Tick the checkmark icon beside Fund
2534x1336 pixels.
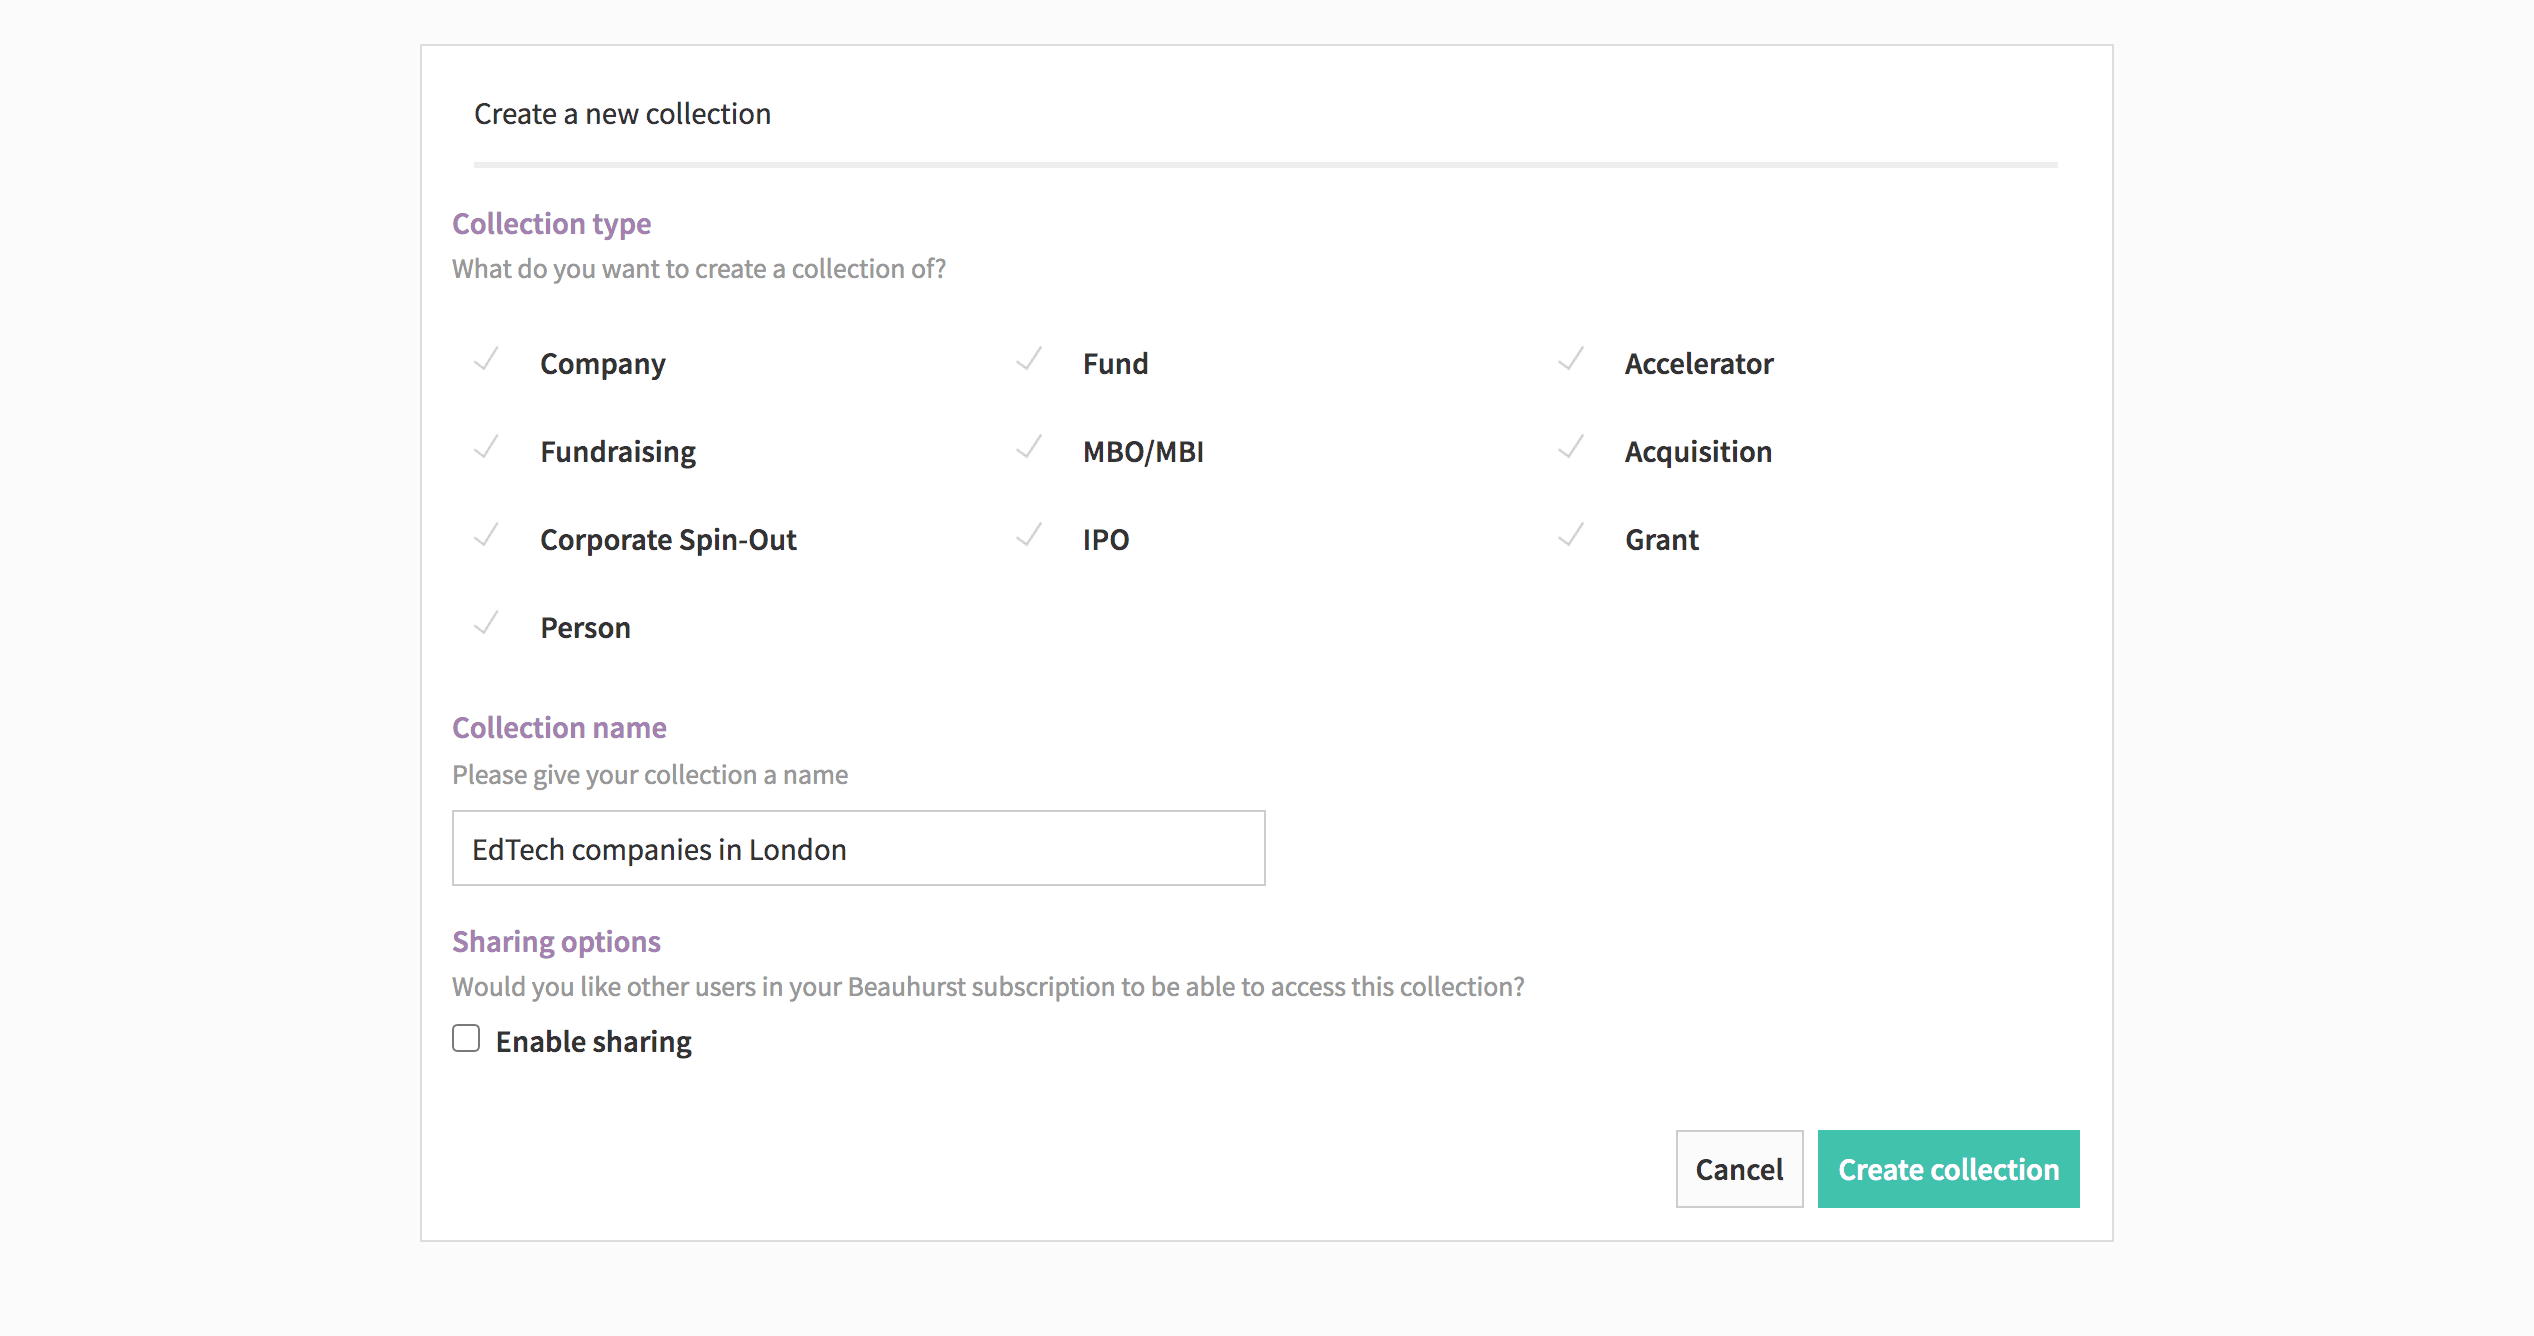pos(1029,360)
